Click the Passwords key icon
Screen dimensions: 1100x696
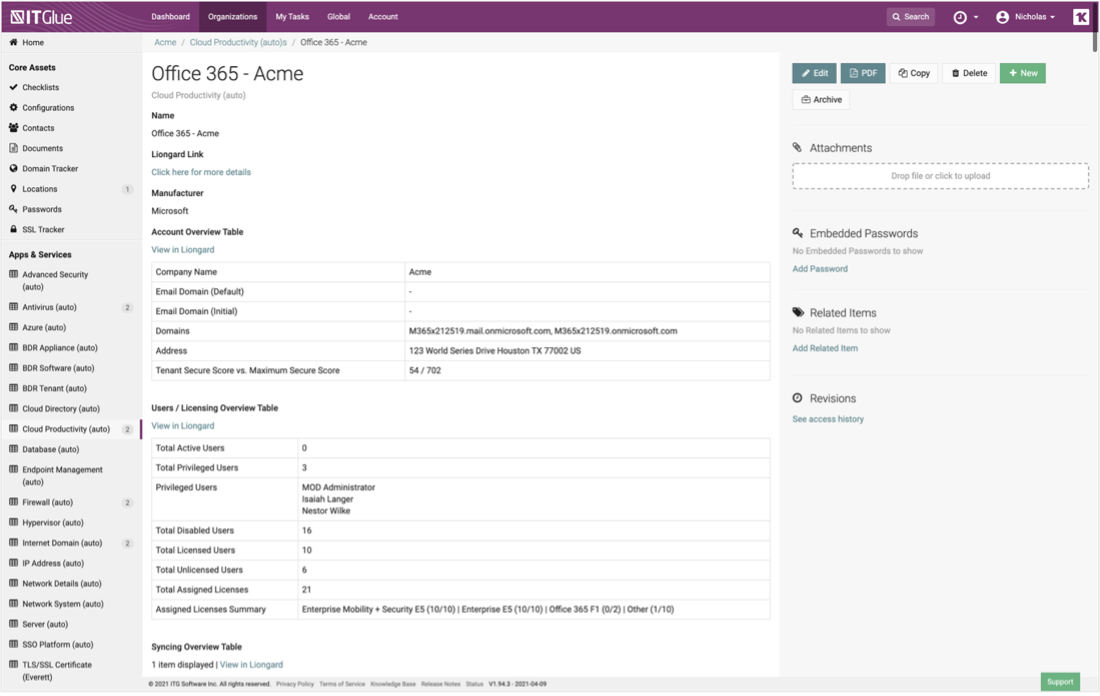(13, 209)
